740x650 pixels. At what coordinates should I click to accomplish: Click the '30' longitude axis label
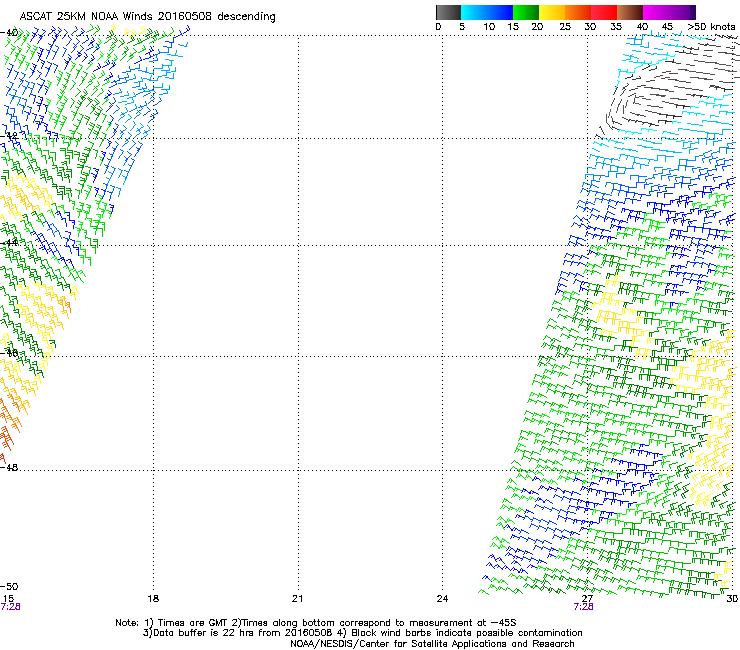pyautogui.click(x=732, y=599)
